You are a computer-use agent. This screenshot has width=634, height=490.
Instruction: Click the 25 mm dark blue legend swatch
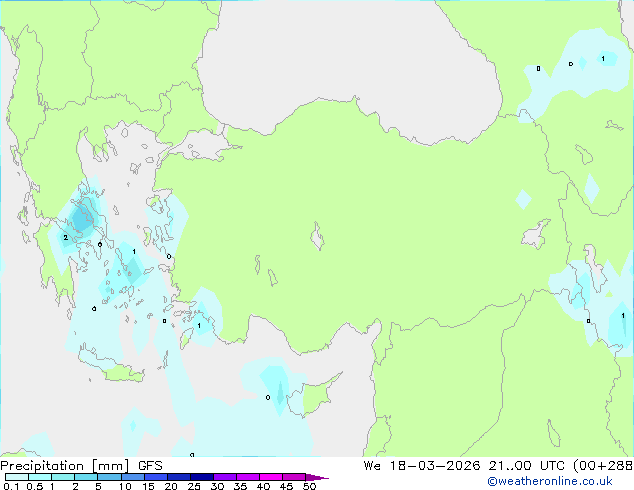pyautogui.click(x=202, y=477)
